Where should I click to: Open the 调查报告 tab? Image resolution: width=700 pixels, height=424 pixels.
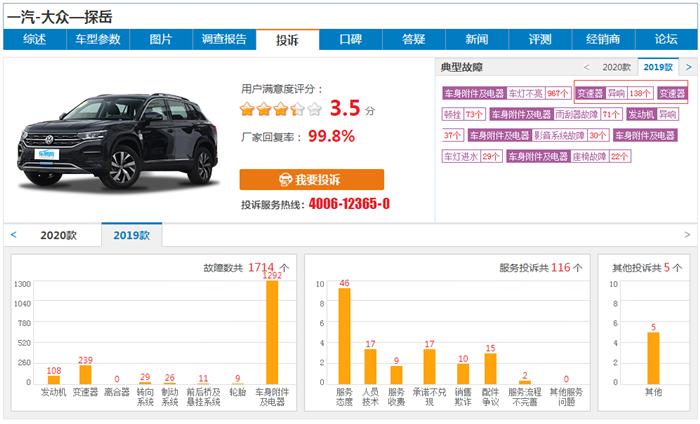point(224,39)
